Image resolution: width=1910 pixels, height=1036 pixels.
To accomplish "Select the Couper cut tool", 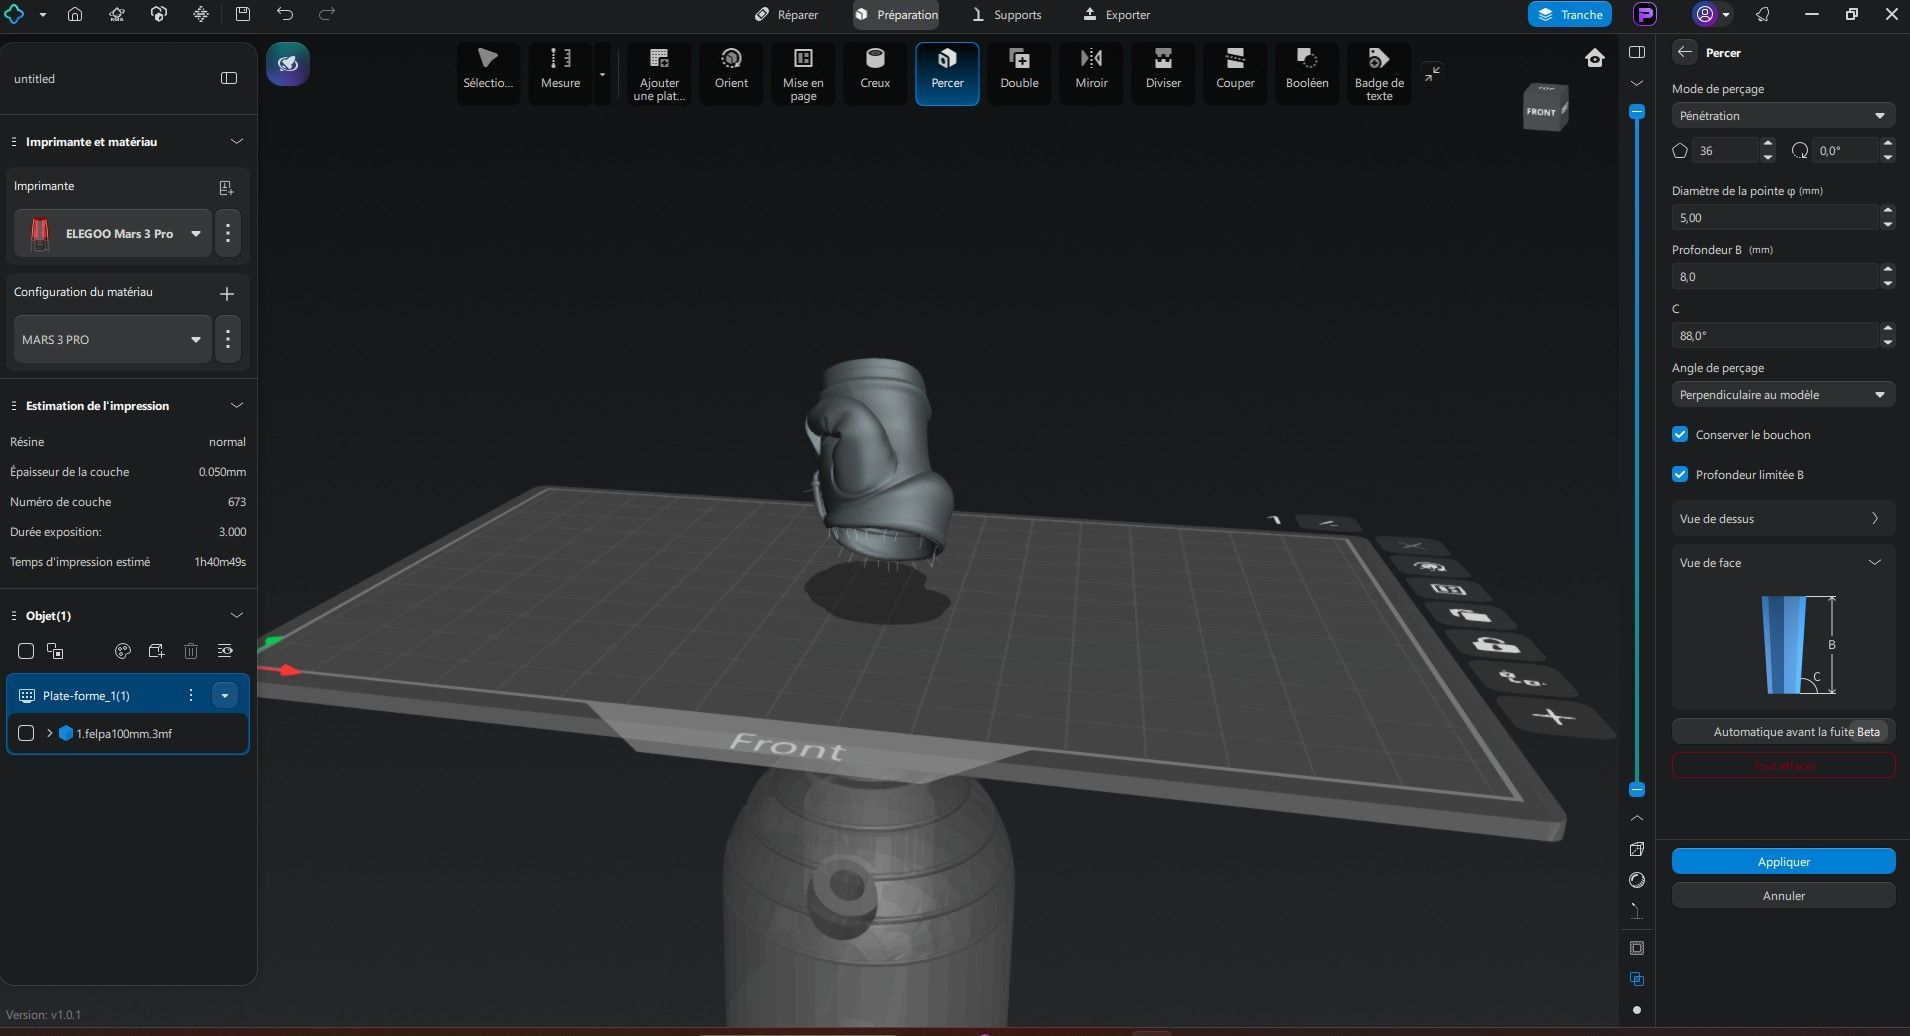I will 1235,70.
